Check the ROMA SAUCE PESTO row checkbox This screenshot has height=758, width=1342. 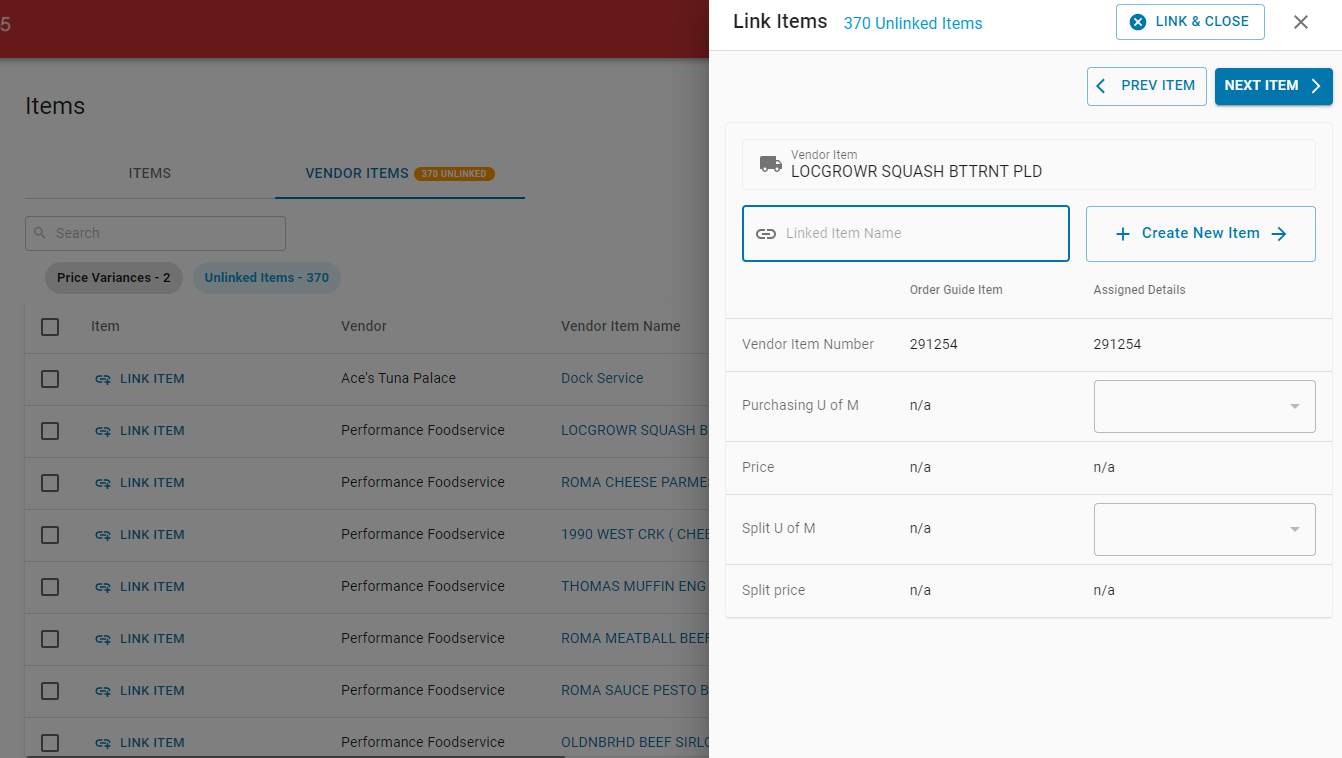(x=50, y=691)
